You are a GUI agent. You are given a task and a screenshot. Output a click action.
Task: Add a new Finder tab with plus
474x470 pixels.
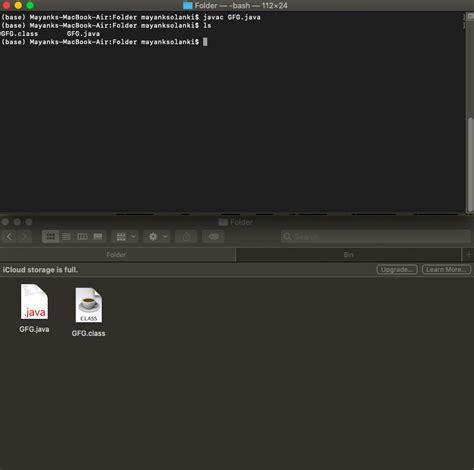(468, 255)
